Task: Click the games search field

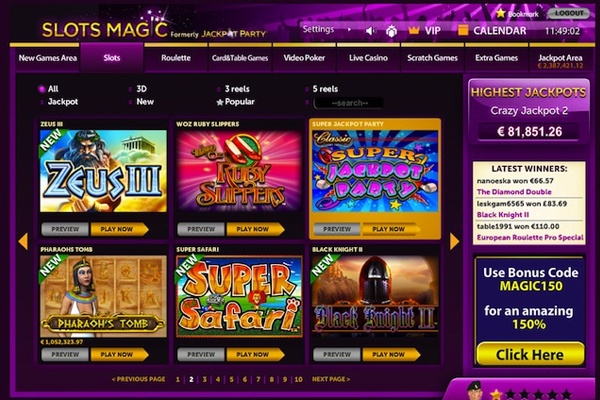Action: (x=349, y=103)
